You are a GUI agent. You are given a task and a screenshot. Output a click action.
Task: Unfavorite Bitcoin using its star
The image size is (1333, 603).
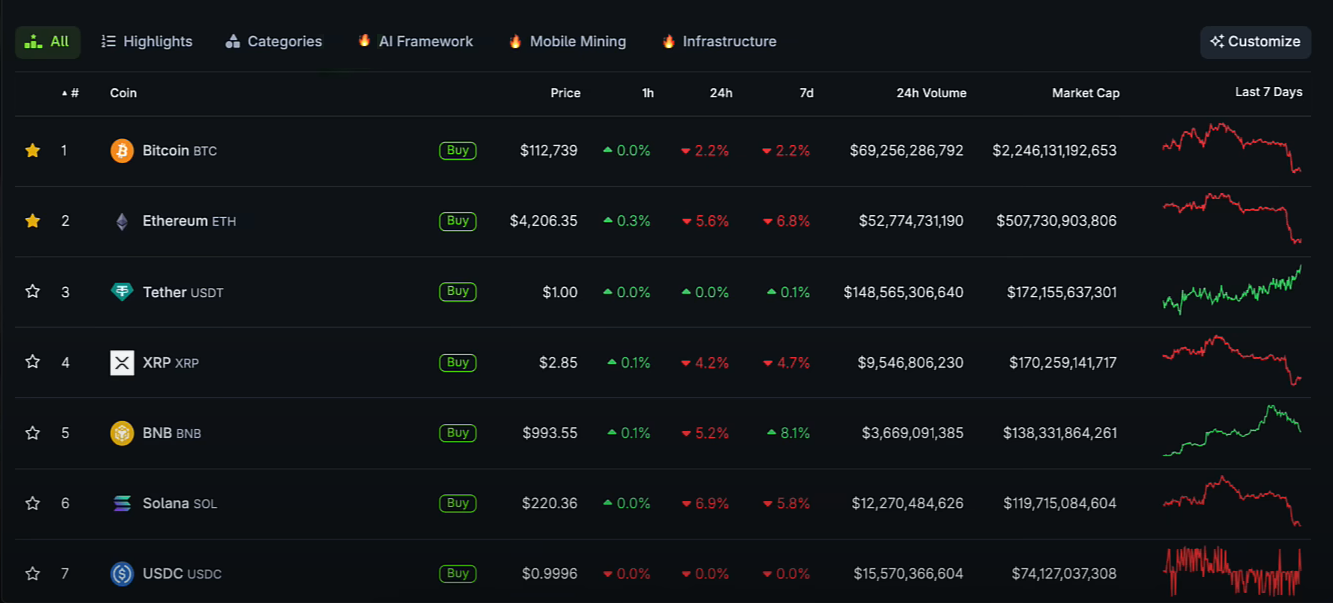33,151
